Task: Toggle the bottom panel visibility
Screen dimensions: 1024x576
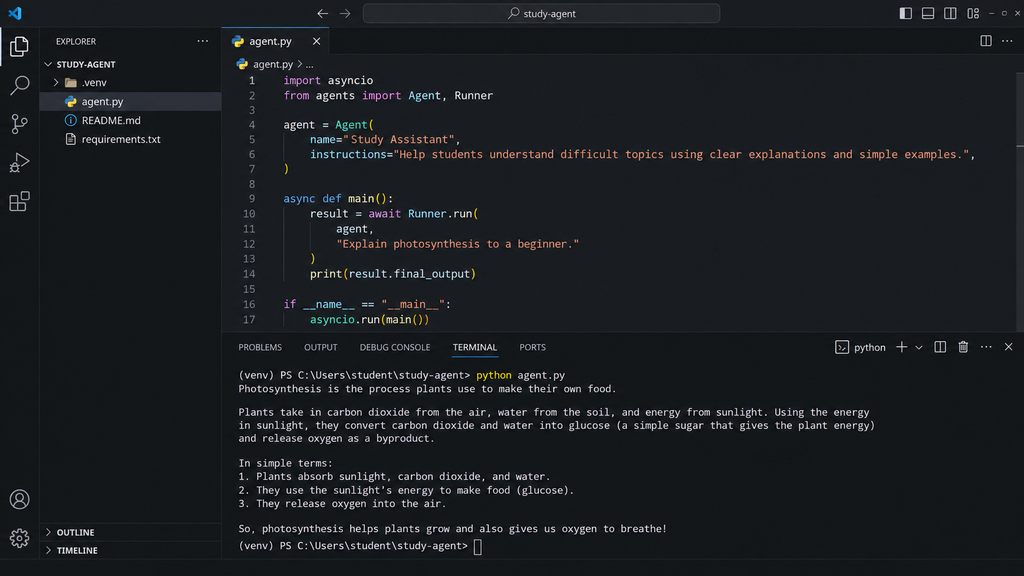Action: (928, 13)
